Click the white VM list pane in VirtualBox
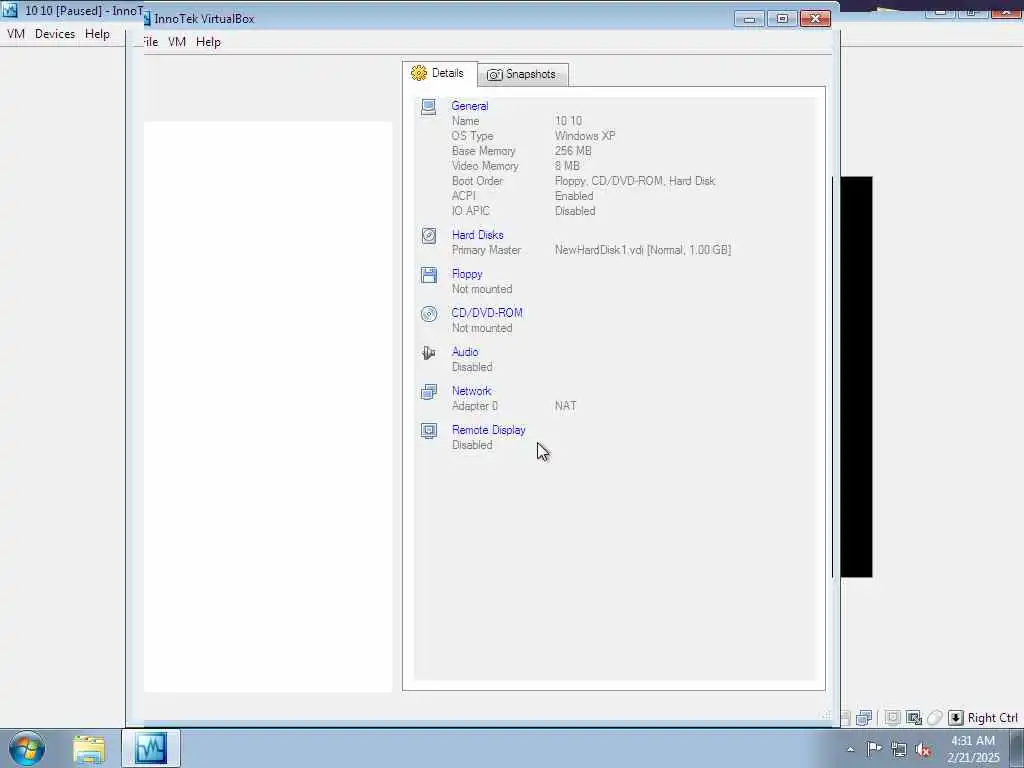 click(x=268, y=406)
